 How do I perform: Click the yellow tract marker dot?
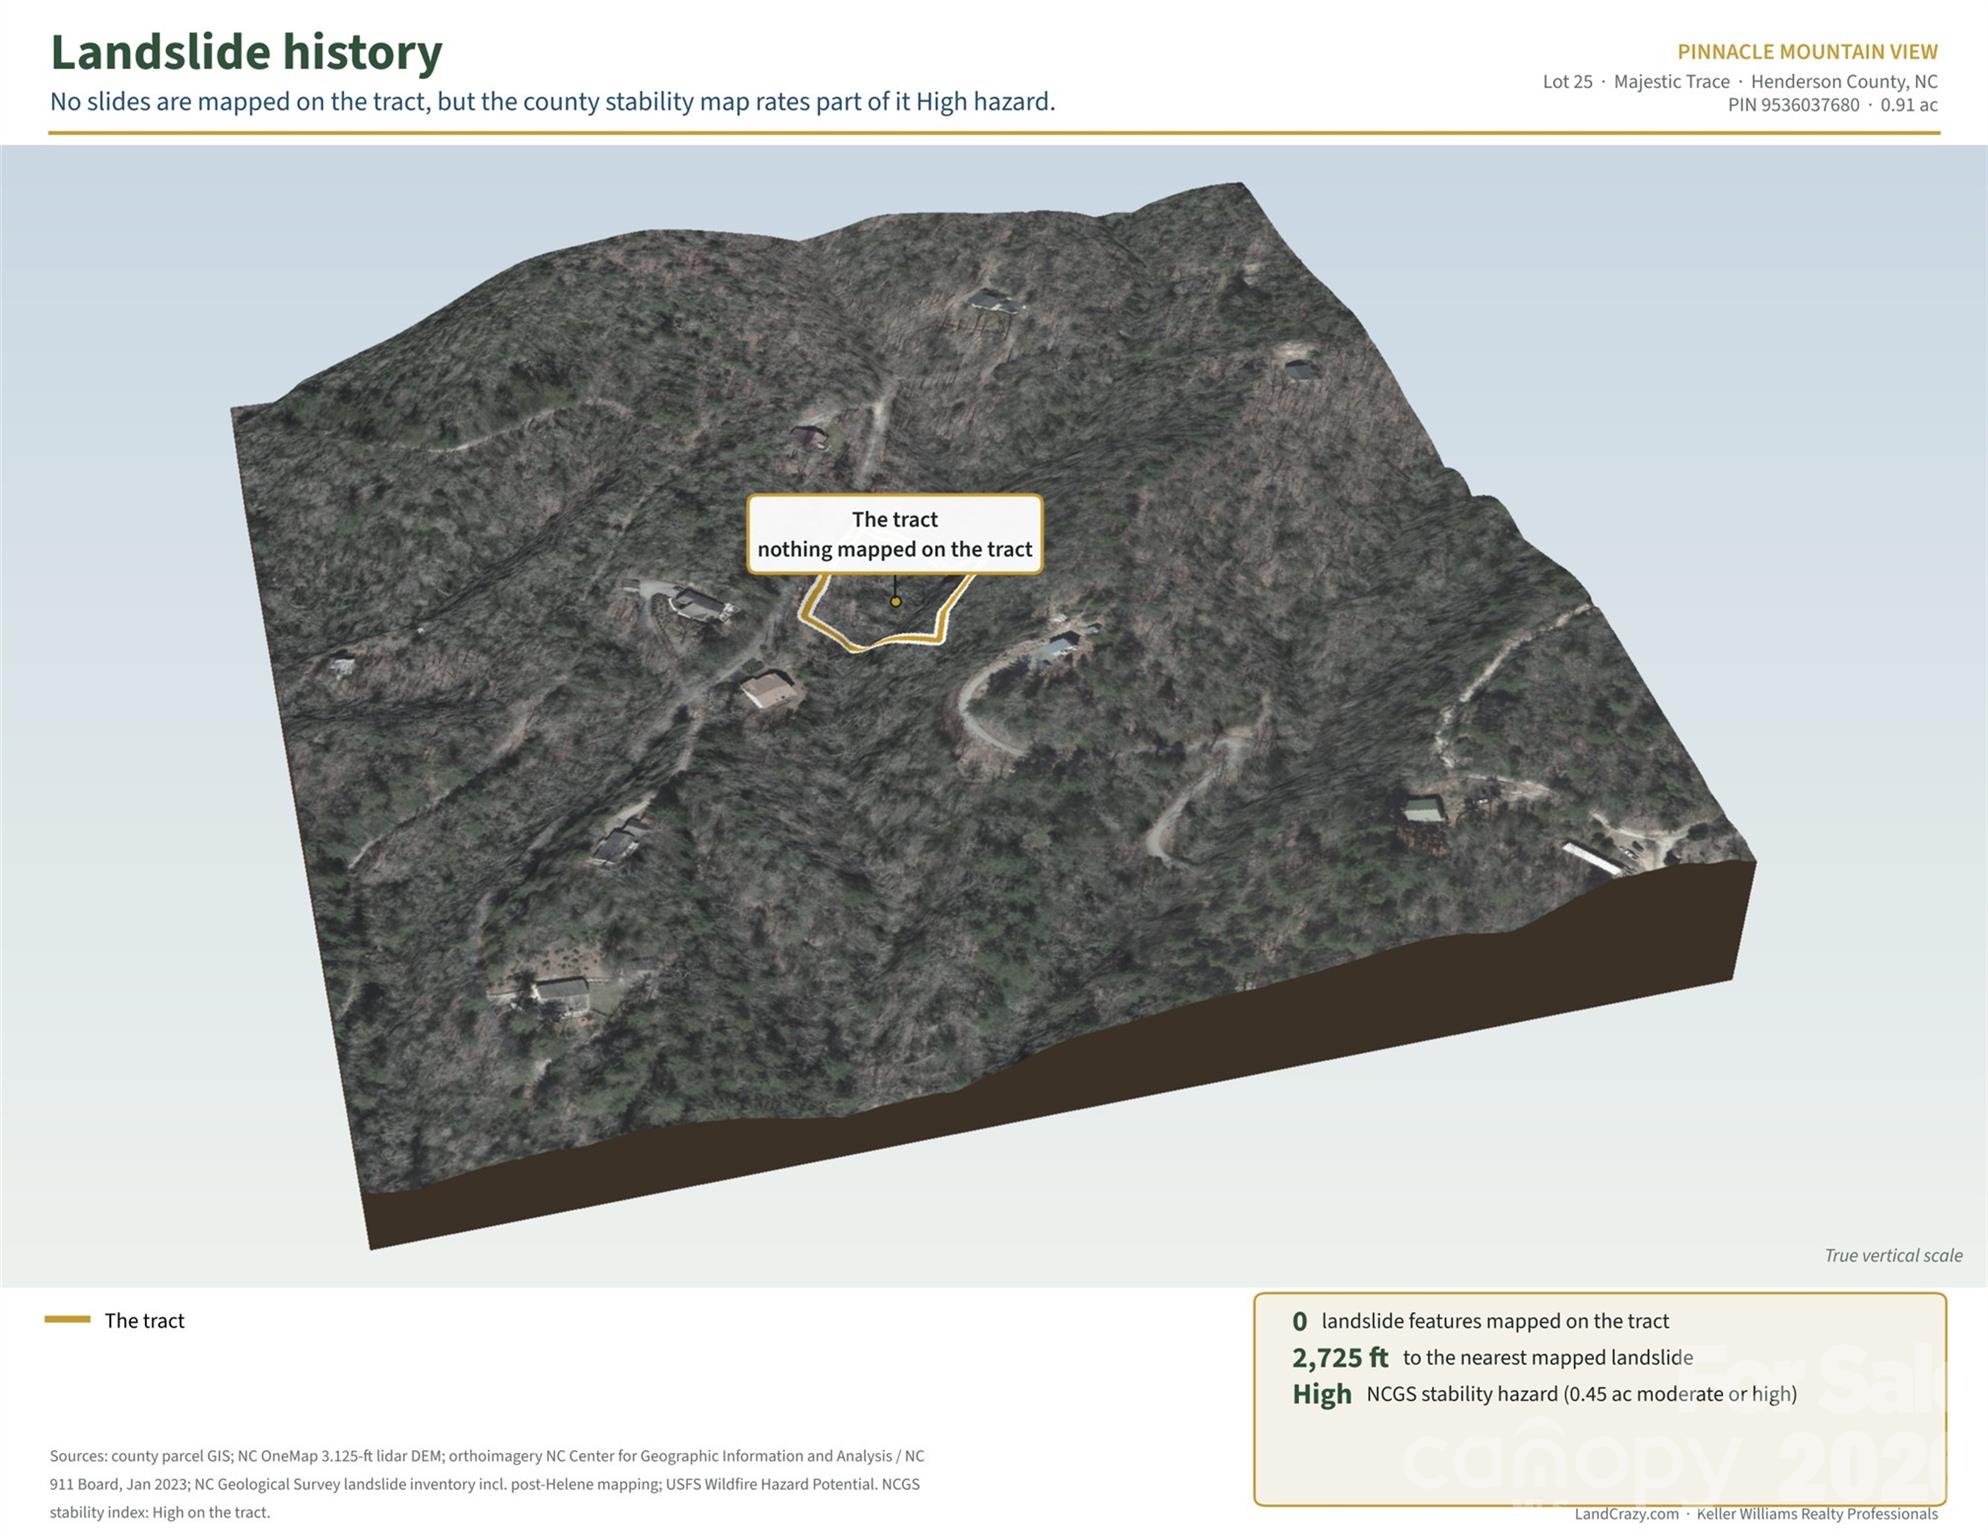click(896, 602)
